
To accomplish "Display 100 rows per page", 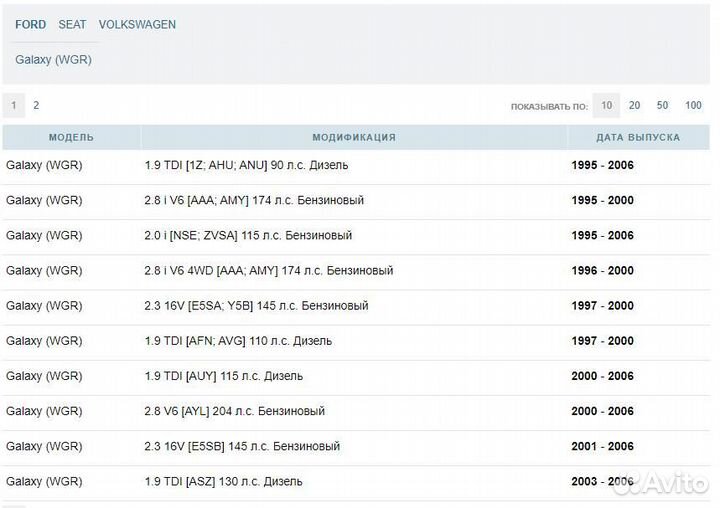I will point(693,105).
